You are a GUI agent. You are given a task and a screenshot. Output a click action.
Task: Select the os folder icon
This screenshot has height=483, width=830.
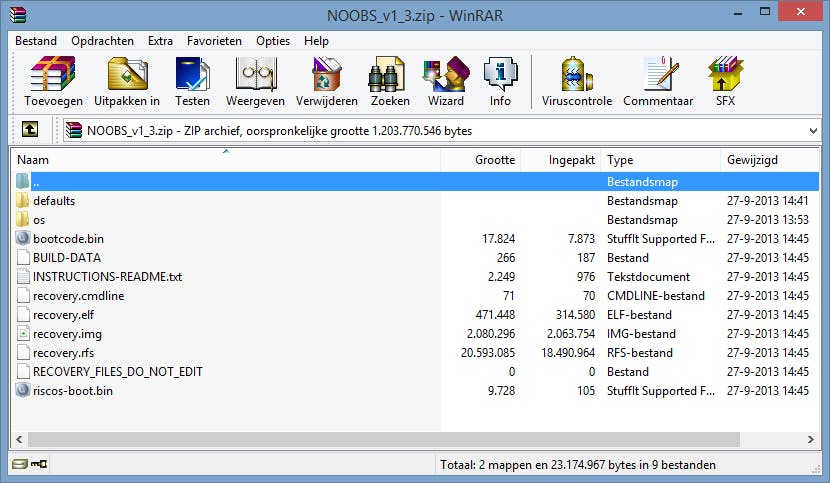point(22,220)
